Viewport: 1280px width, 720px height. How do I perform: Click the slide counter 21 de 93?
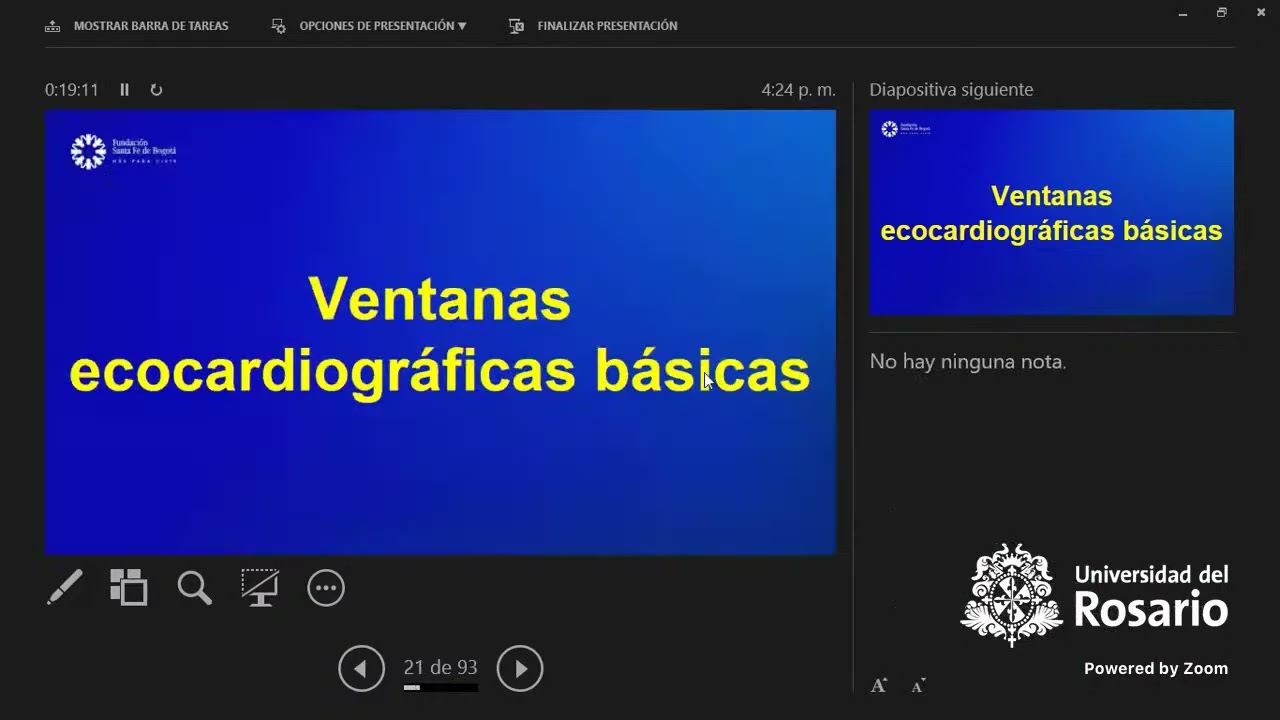point(440,667)
